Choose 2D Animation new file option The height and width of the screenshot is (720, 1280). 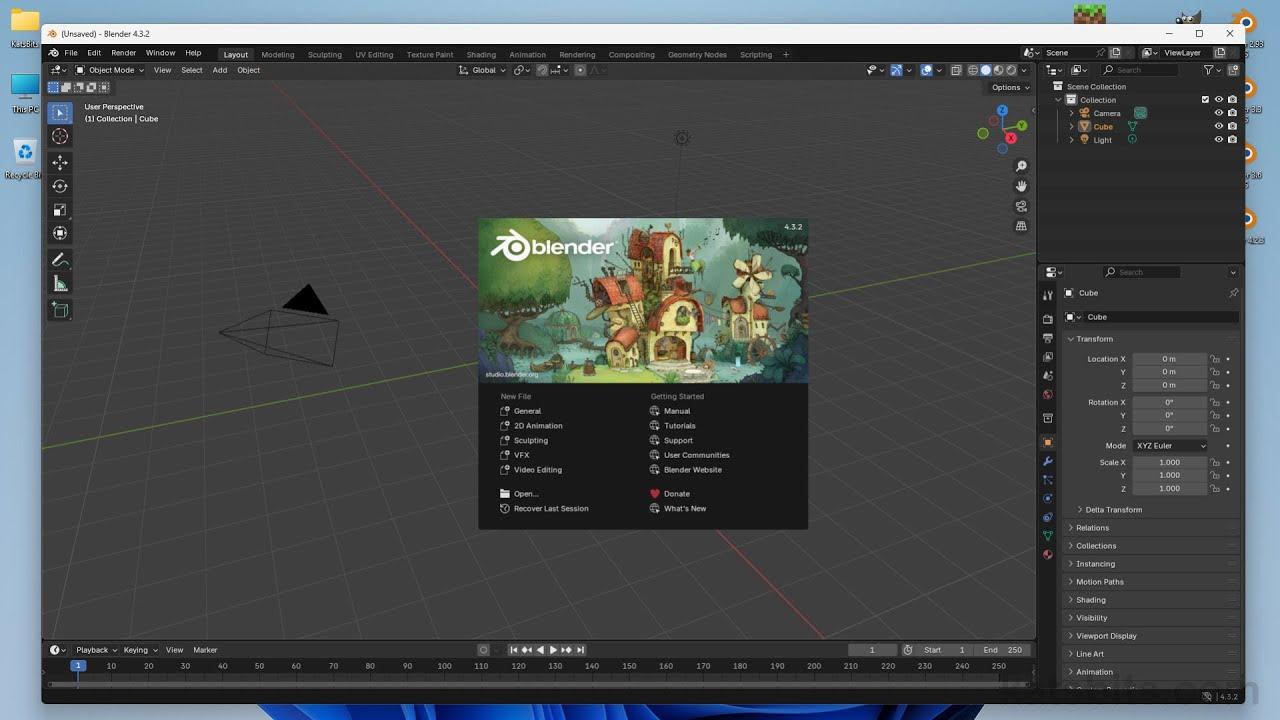pos(538,426)
